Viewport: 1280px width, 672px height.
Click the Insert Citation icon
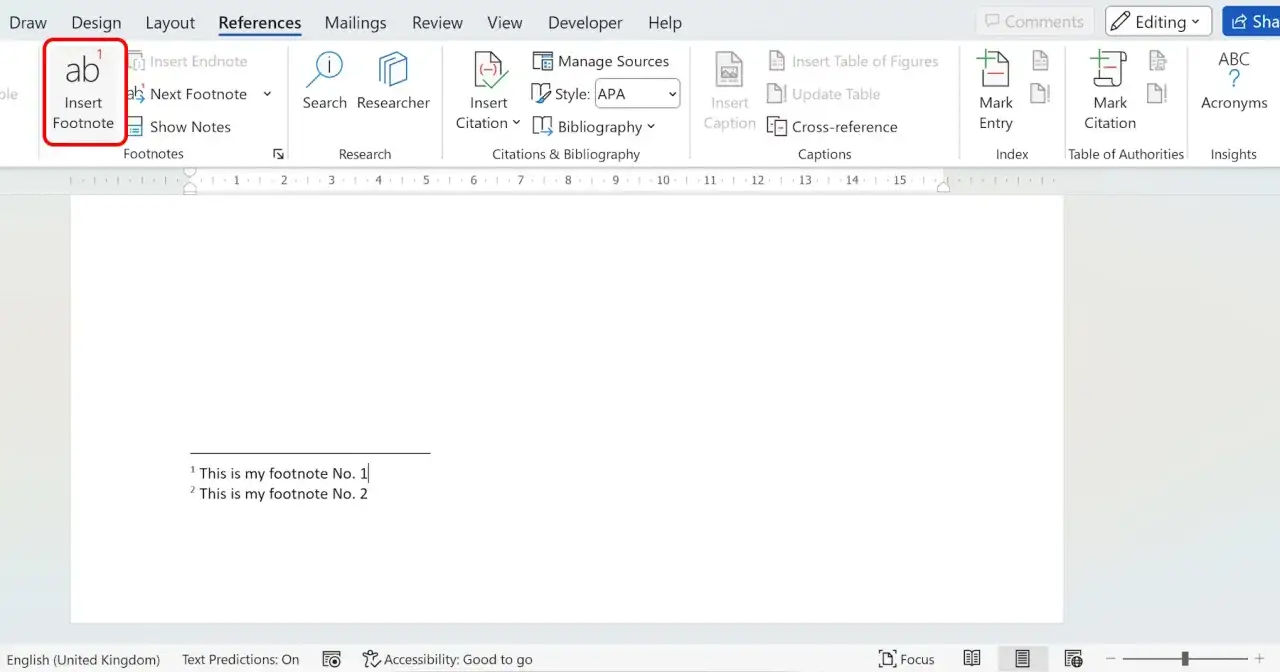pos(489,72)
